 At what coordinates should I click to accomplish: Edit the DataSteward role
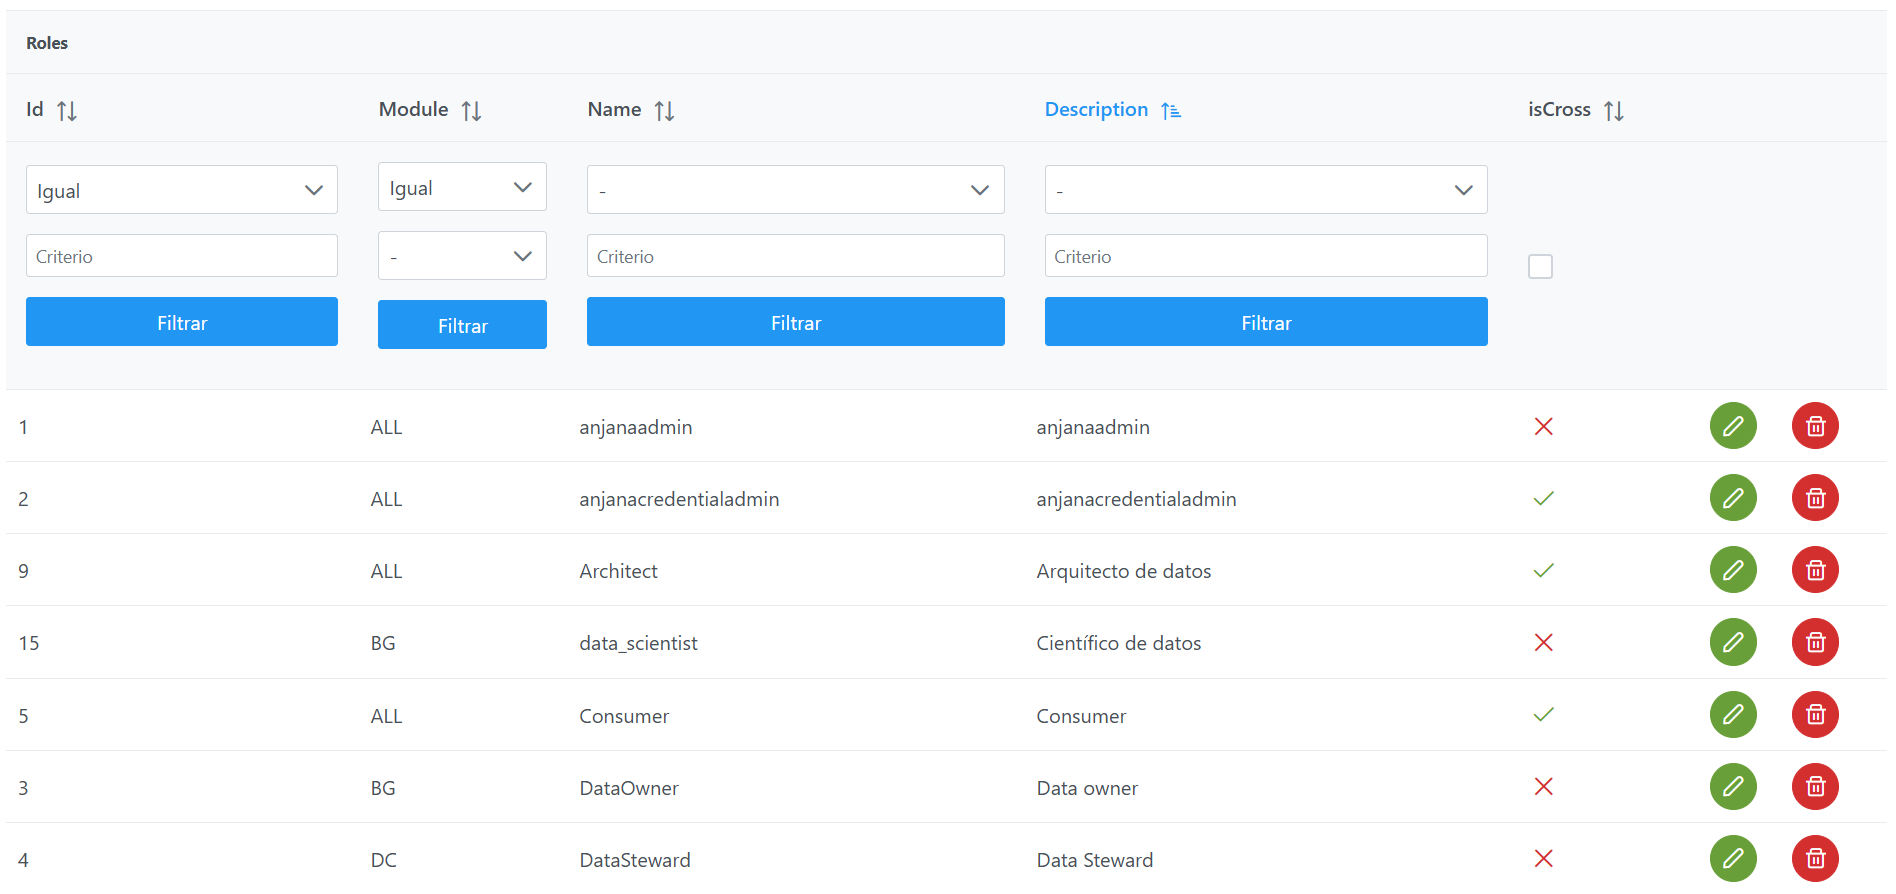click(x=1732, y=858)
